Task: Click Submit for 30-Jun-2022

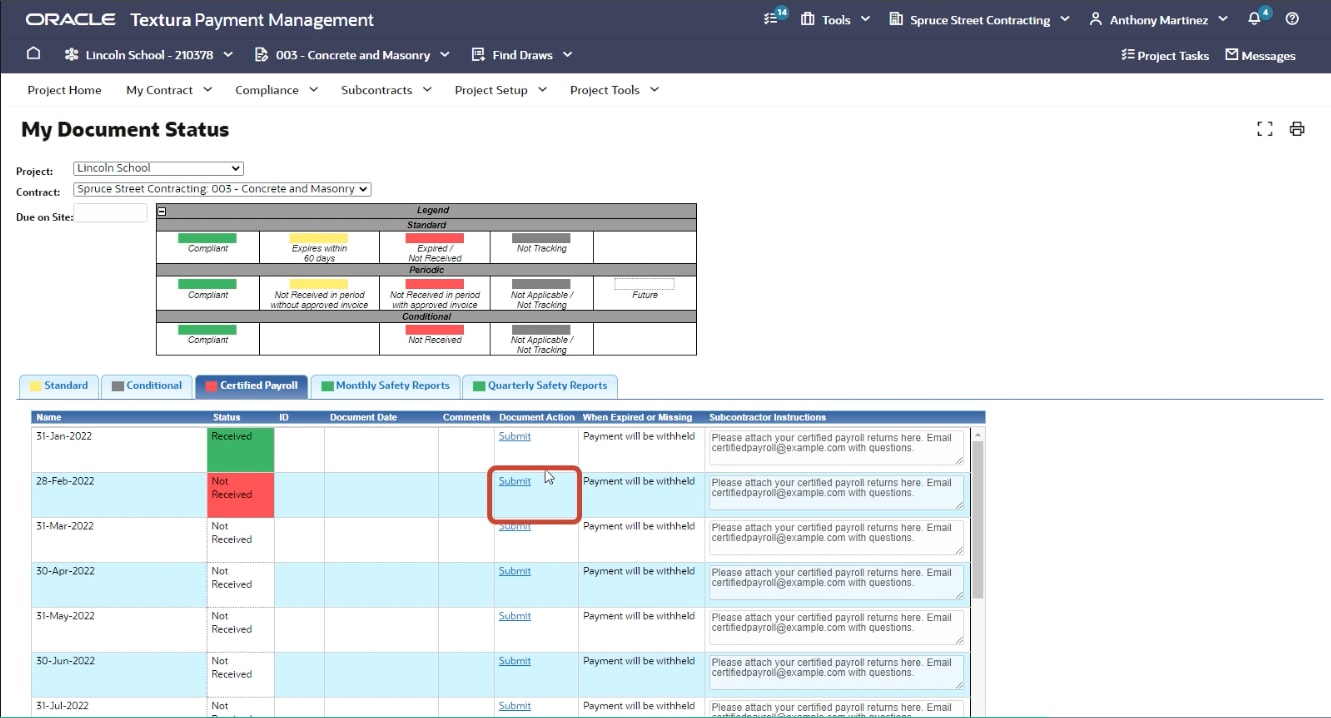Action: [x=515, y=661]
